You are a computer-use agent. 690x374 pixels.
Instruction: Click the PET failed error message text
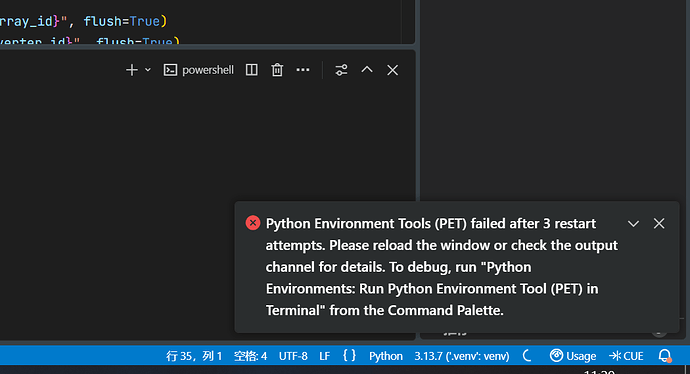click(442, 267)
